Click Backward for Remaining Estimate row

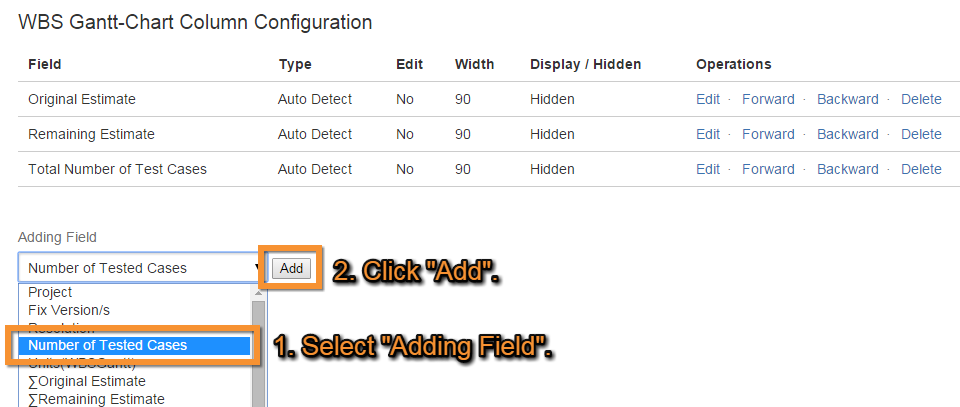pyautogui.click(x=847, y=134)
